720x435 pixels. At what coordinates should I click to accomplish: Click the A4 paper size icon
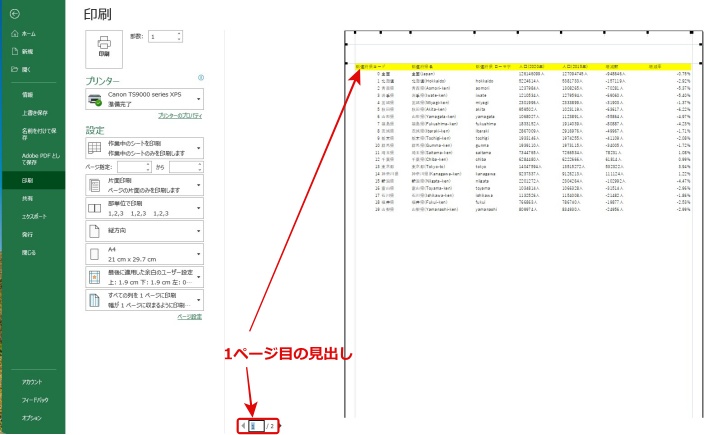tap(95, 254)
